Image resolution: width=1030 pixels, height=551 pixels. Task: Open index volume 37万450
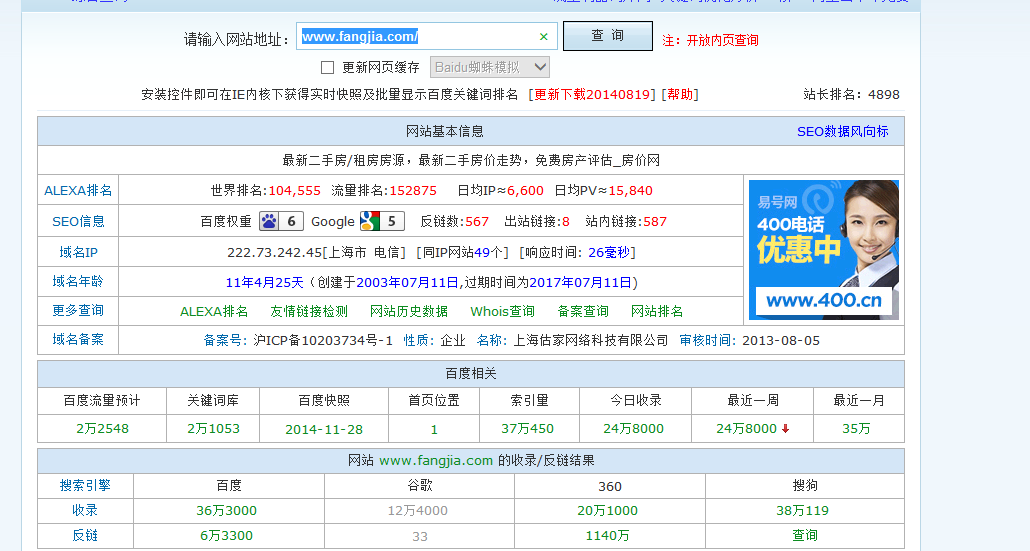click(x=527, y=429)
